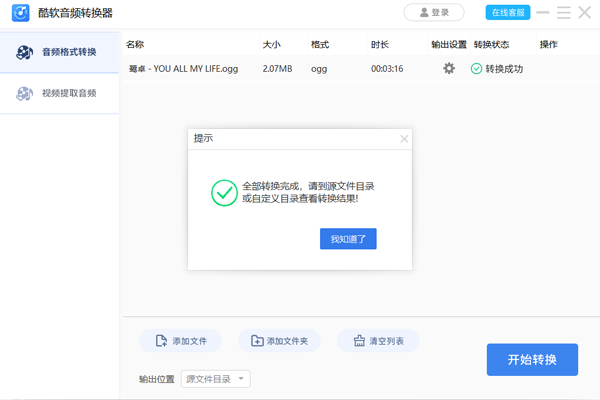The image size is (600, 400).
Task: Click the 登录 login button
Action: [x=434, y=13]
